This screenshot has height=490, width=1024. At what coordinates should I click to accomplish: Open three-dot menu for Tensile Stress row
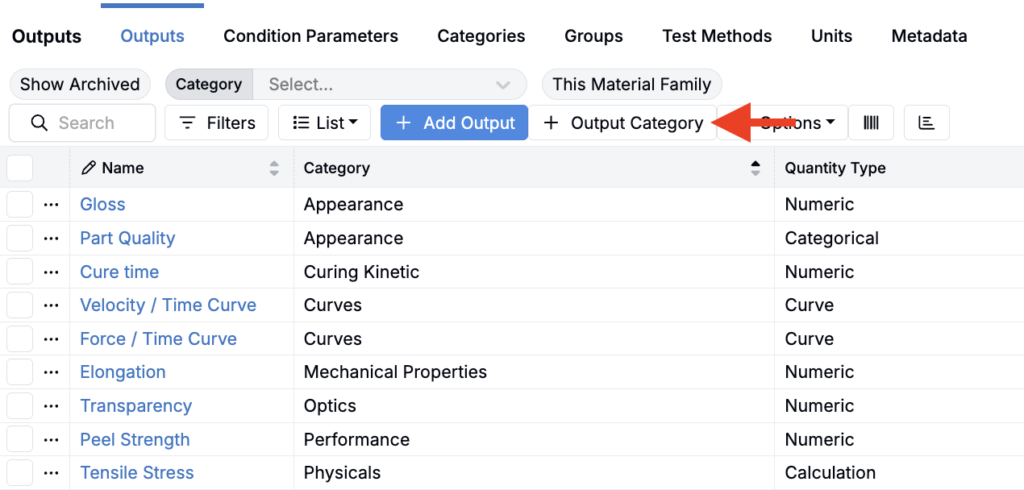point(52,473)
